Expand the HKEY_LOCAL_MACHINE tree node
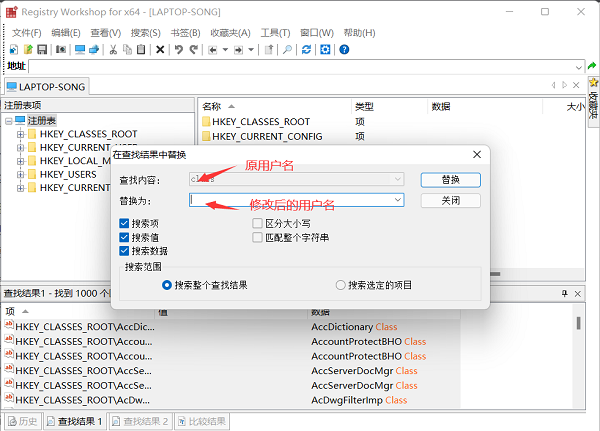This screenshot has width=600, height=431. 21,161
